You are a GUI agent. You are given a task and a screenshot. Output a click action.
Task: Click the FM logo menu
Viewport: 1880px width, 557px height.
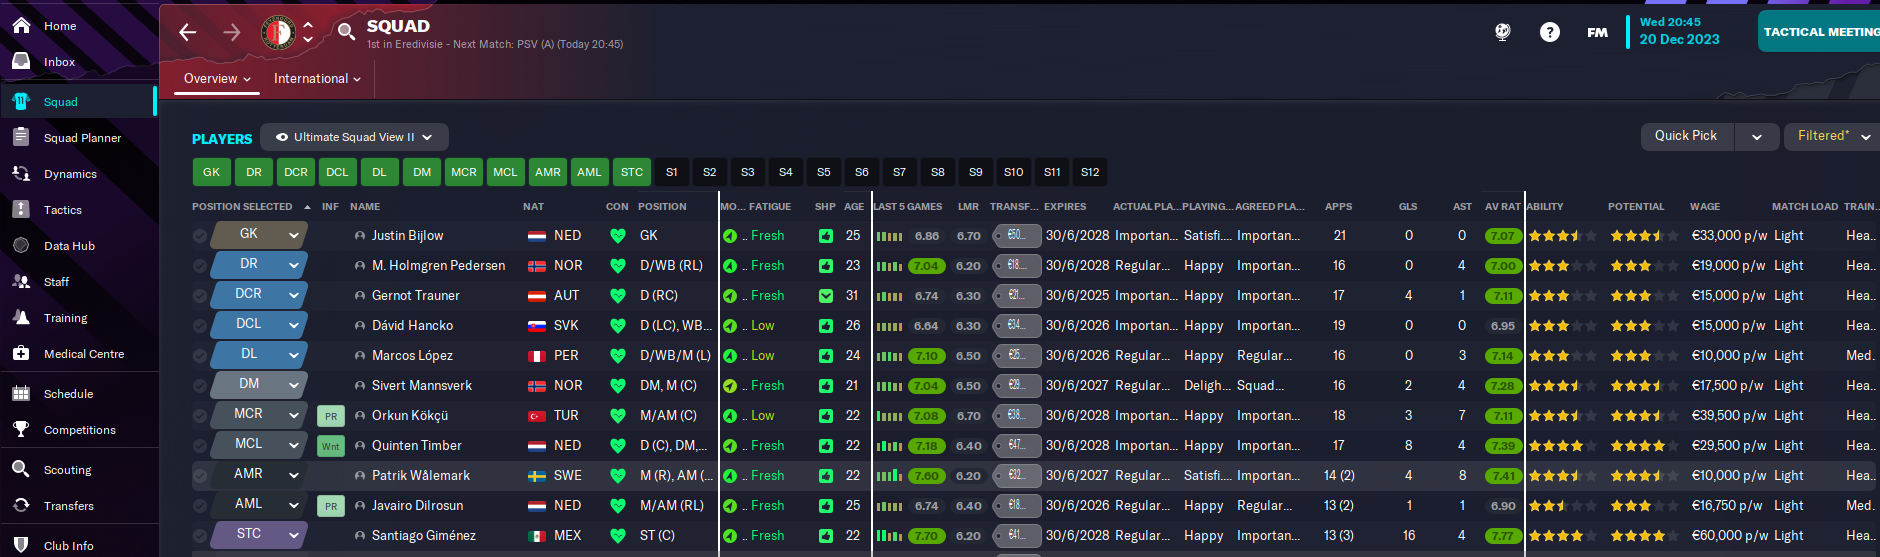[1598, 32]
